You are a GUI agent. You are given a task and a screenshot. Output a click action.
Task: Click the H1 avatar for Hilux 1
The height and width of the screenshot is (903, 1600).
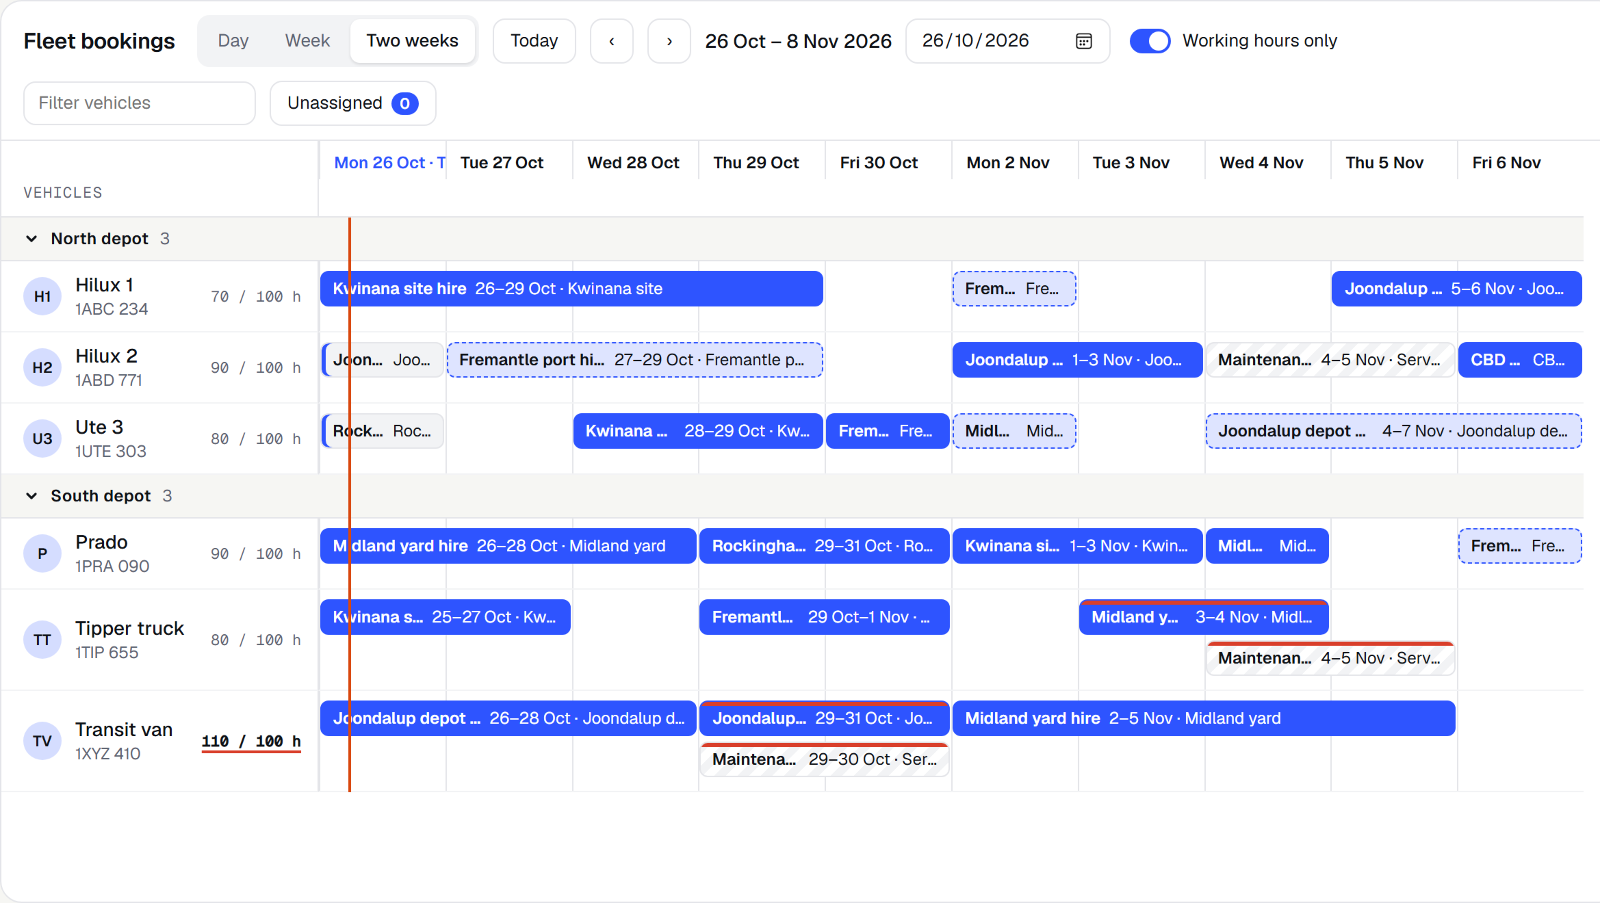pos(42,296)
